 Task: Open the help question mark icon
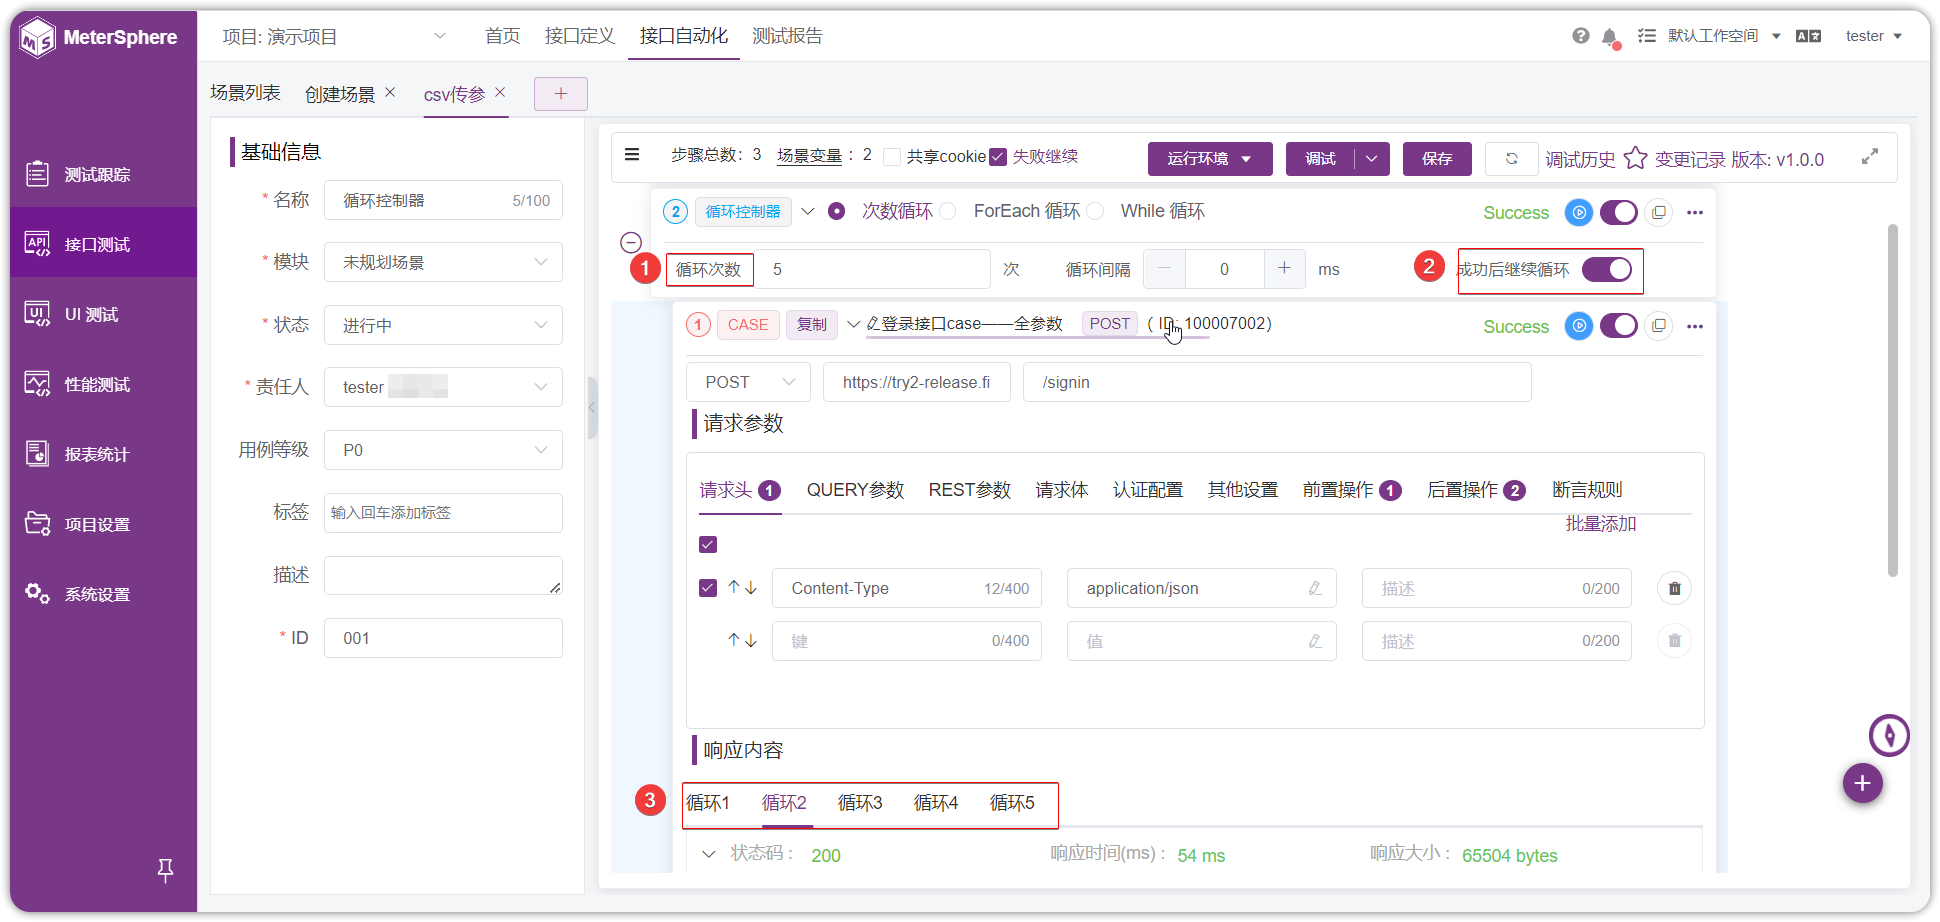point(1580,36)
